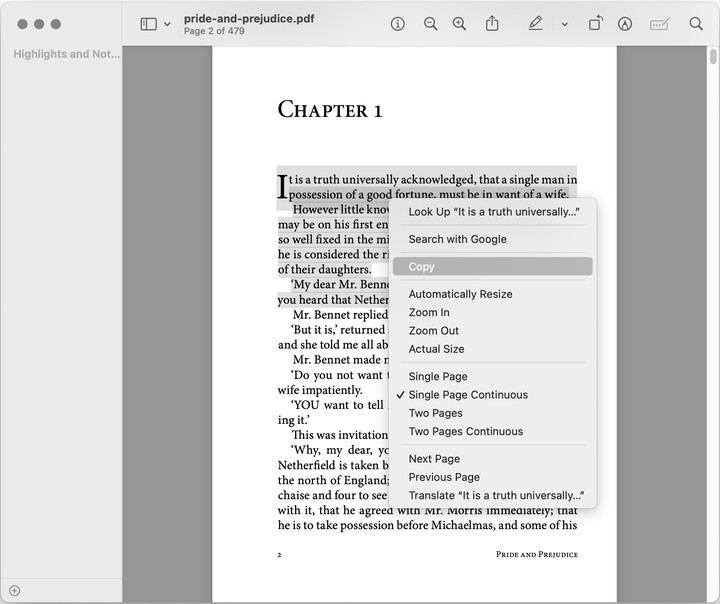Zoom out using the toolbar magnifier minus
Screen dimensions: 720x604
(430, 24)
